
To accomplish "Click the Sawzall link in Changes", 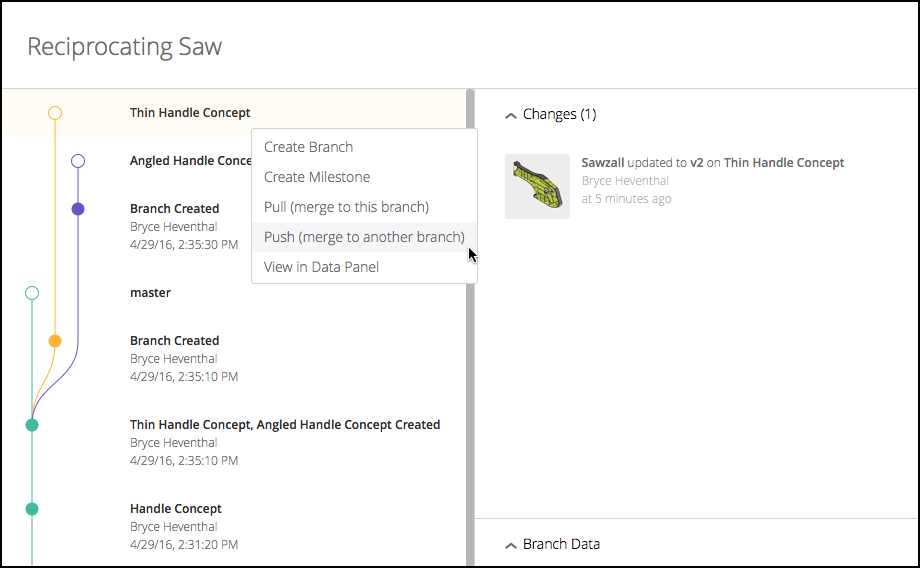I will pos(602,163).
